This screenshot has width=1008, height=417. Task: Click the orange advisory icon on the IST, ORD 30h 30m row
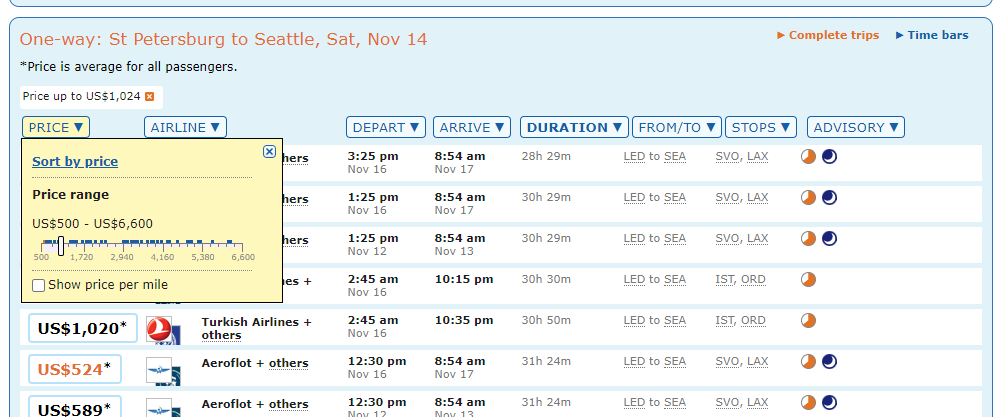(808, 279)
